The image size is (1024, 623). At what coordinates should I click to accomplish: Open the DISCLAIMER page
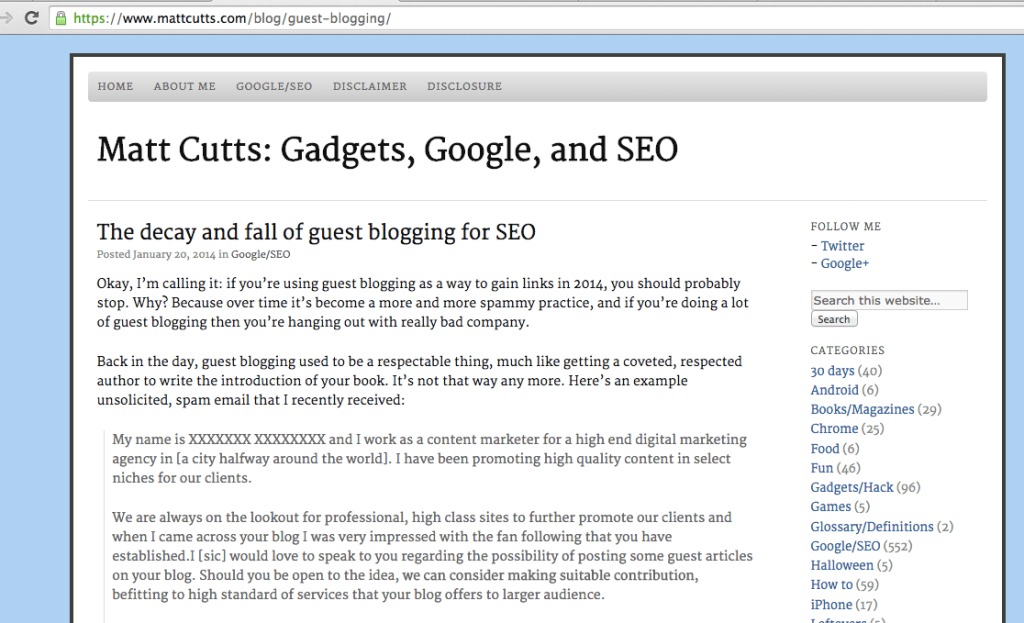point(370,86)
